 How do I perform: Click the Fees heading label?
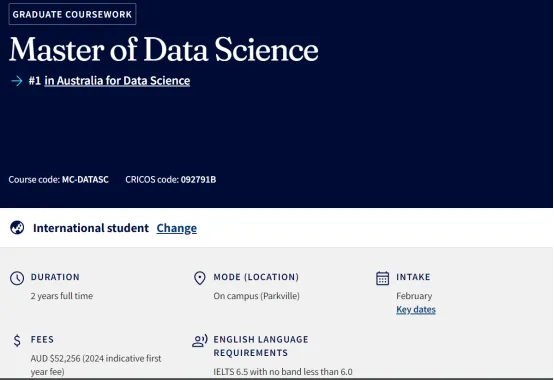click(42, 339)
